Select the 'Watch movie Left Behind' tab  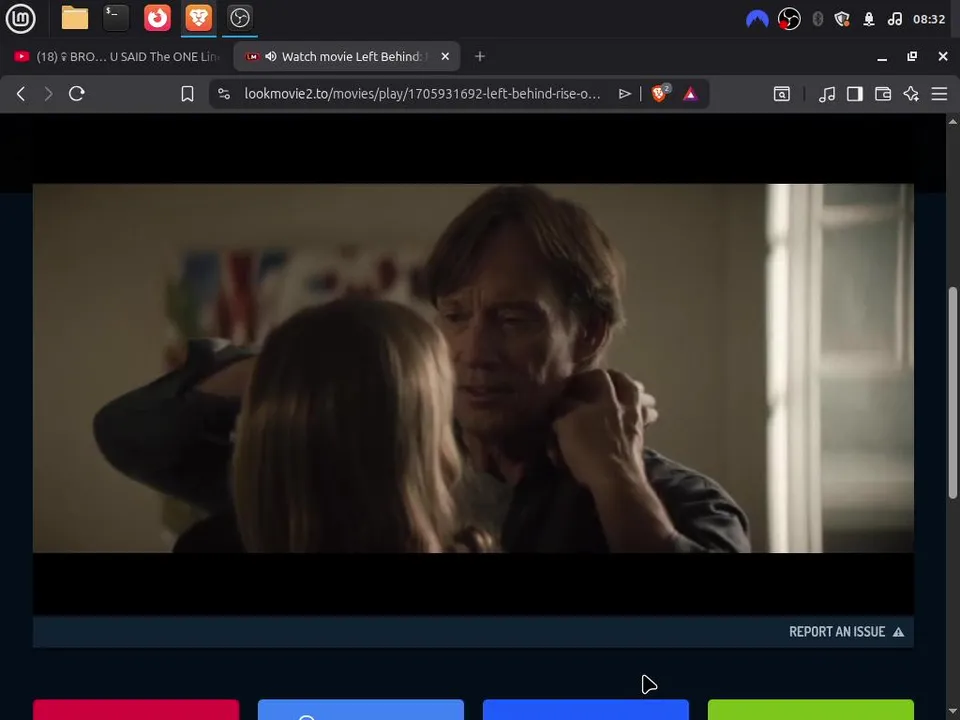[347, 56]
